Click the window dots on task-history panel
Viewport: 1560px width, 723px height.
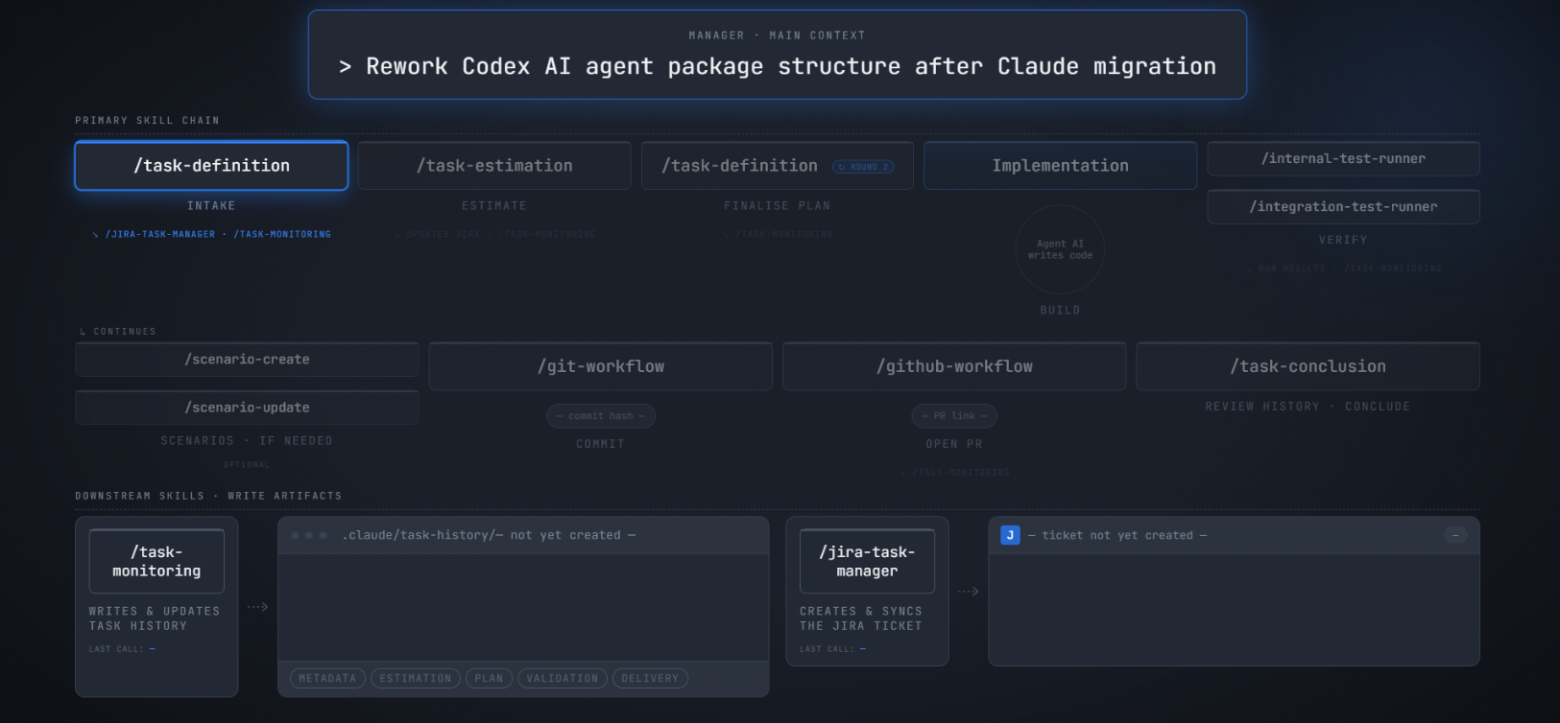pos(309,535)
